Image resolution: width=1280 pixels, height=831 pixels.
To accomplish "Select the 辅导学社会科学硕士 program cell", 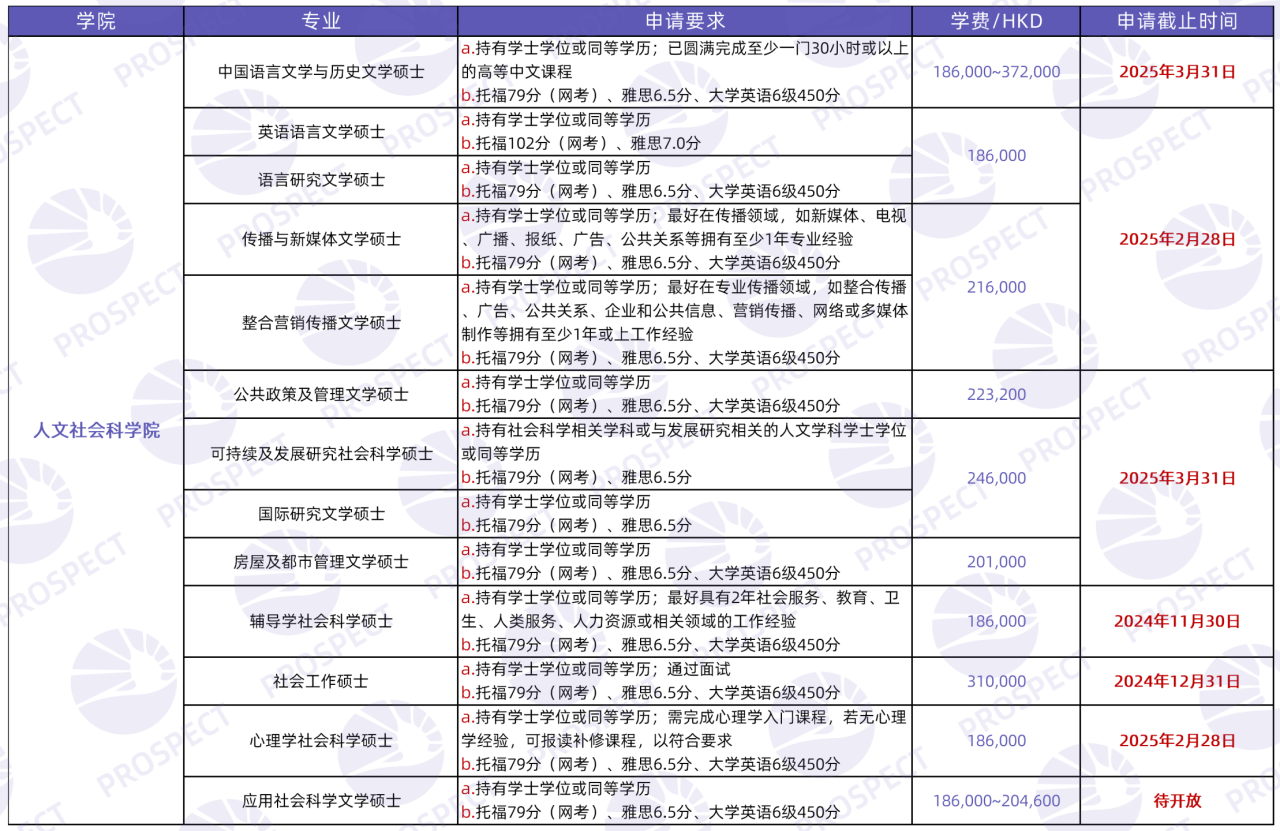I will pyautogui.click(x=321, y=621).
